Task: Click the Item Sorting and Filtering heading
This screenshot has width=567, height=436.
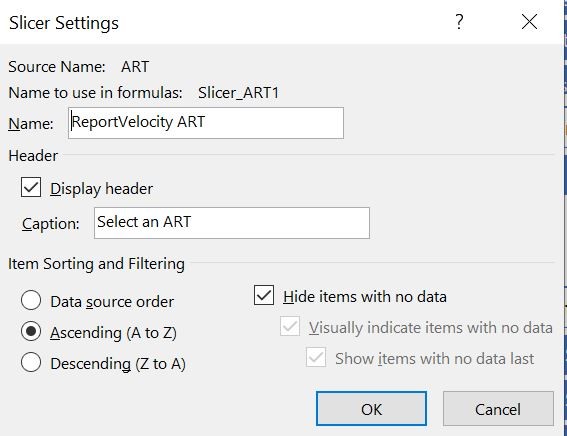Action: [96, 264]
